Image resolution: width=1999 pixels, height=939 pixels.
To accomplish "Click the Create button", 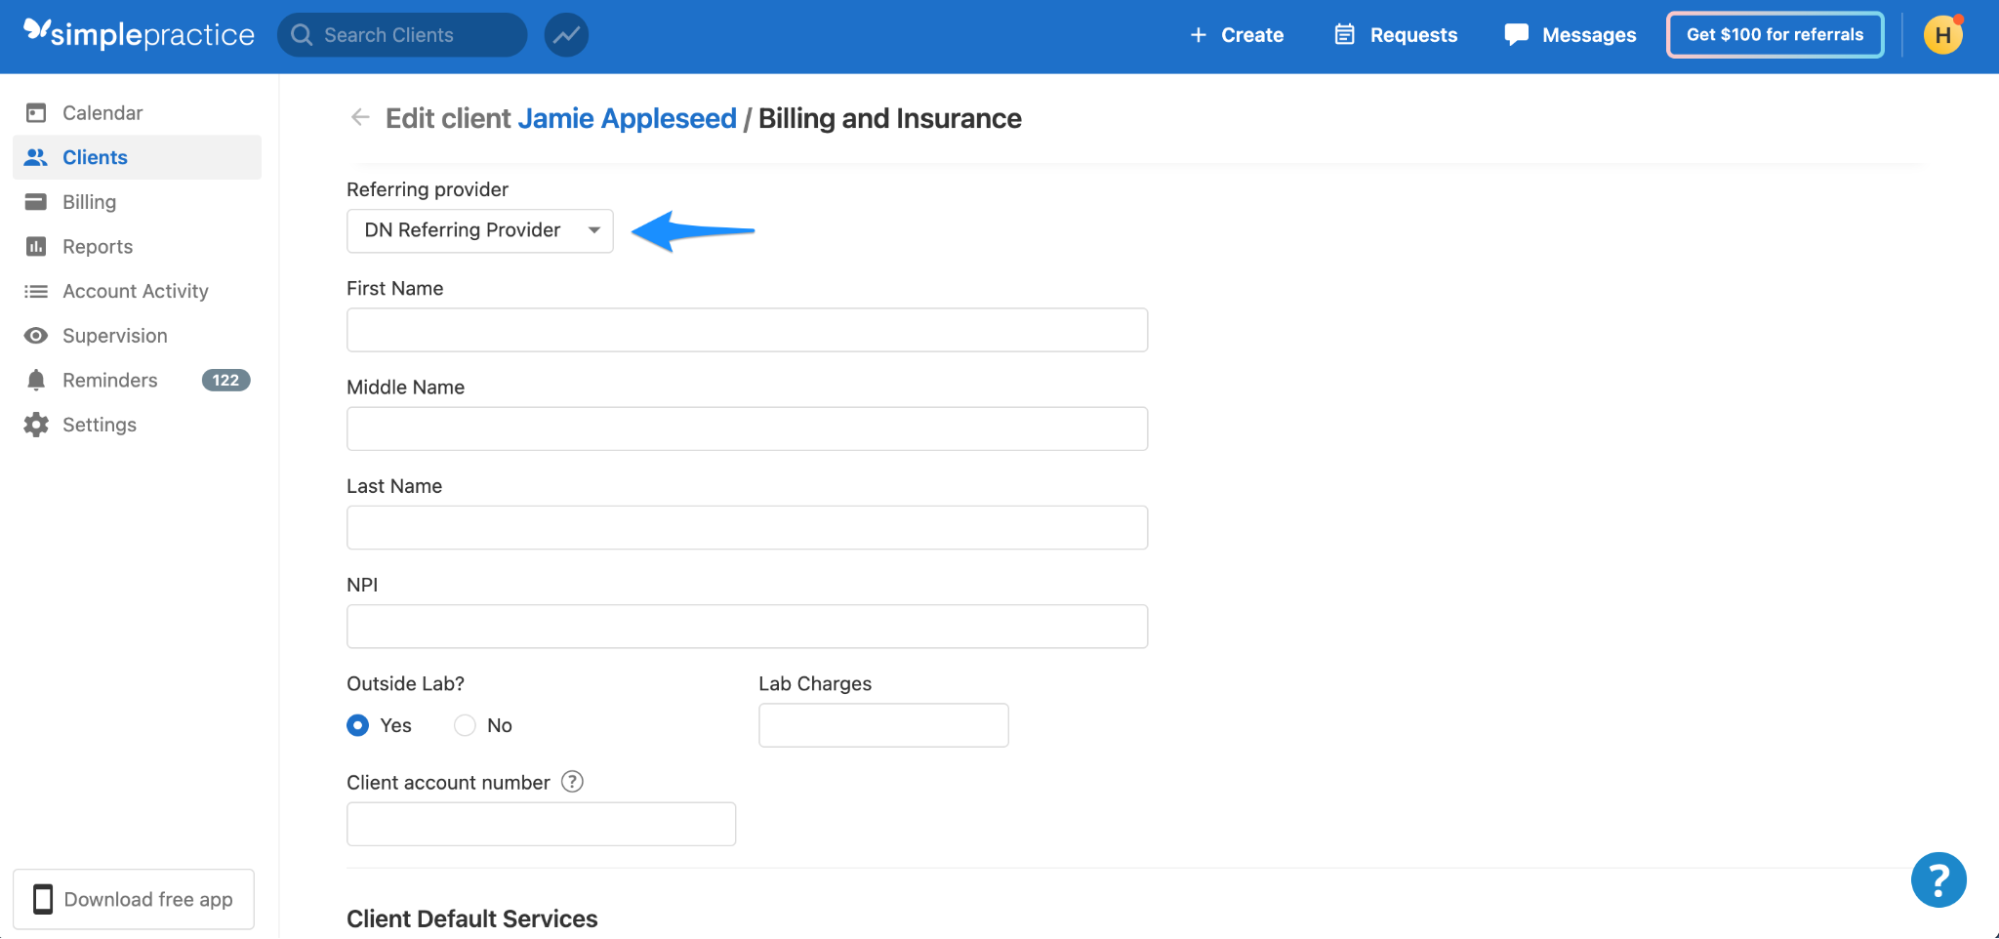I will [1237, 35].
